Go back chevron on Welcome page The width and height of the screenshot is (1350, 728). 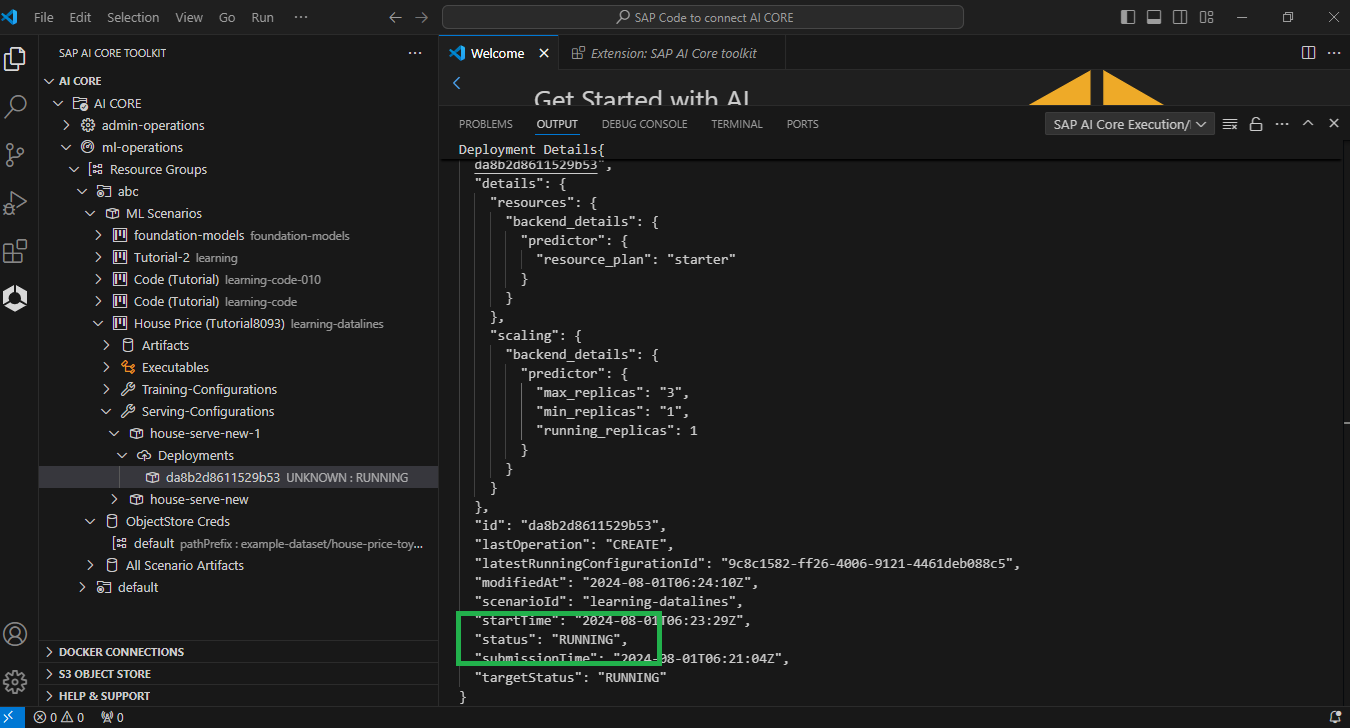pyautogui.click(x=457, y=84)
